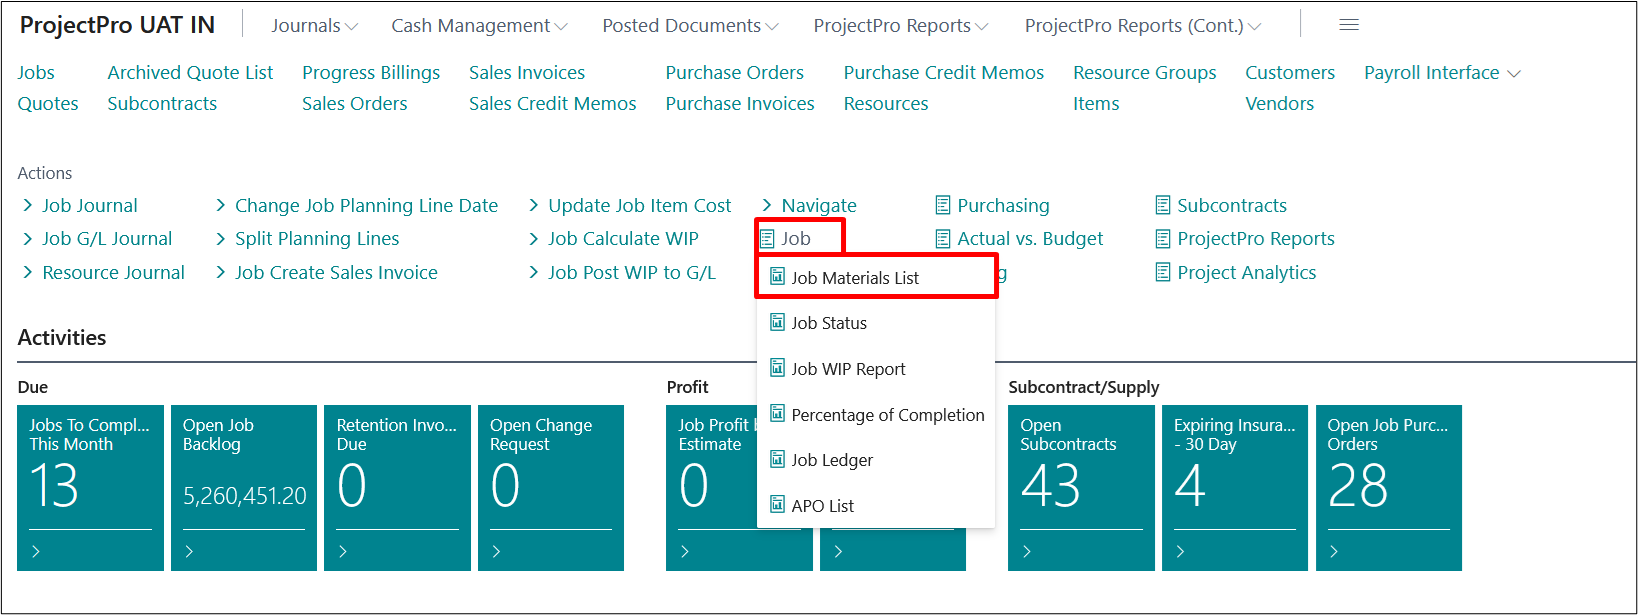Click the APO List icon
This screenshot has height=615, width=1638.
[x=777, y=505]
